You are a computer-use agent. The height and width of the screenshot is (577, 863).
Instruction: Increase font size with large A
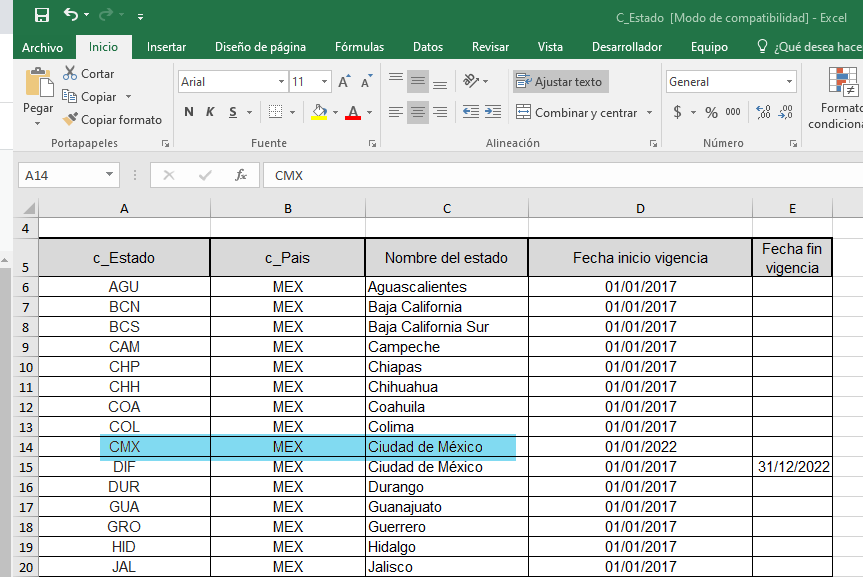pos(344,81)
